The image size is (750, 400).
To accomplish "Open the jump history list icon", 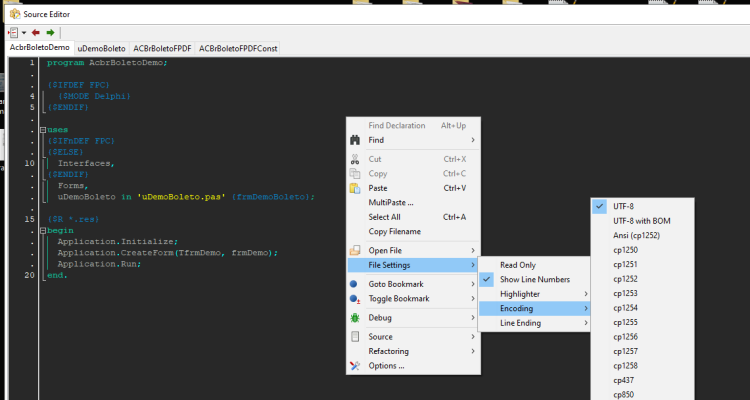I will [13, 33].
